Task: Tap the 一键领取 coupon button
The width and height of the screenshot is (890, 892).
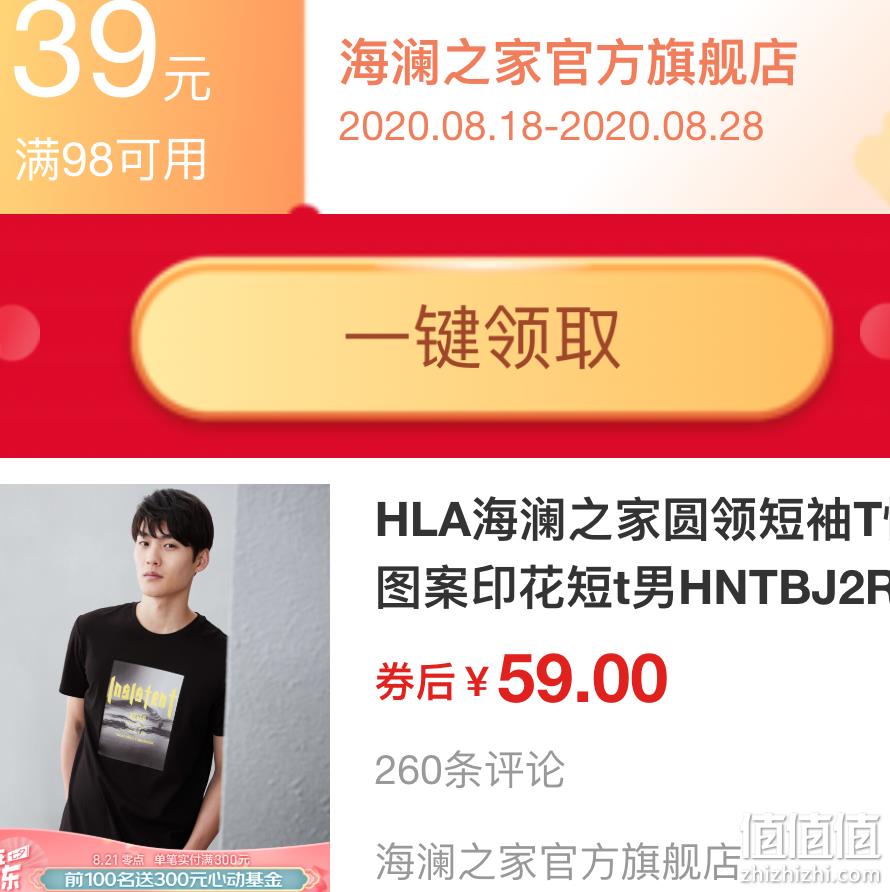Action: pos(481,338)
